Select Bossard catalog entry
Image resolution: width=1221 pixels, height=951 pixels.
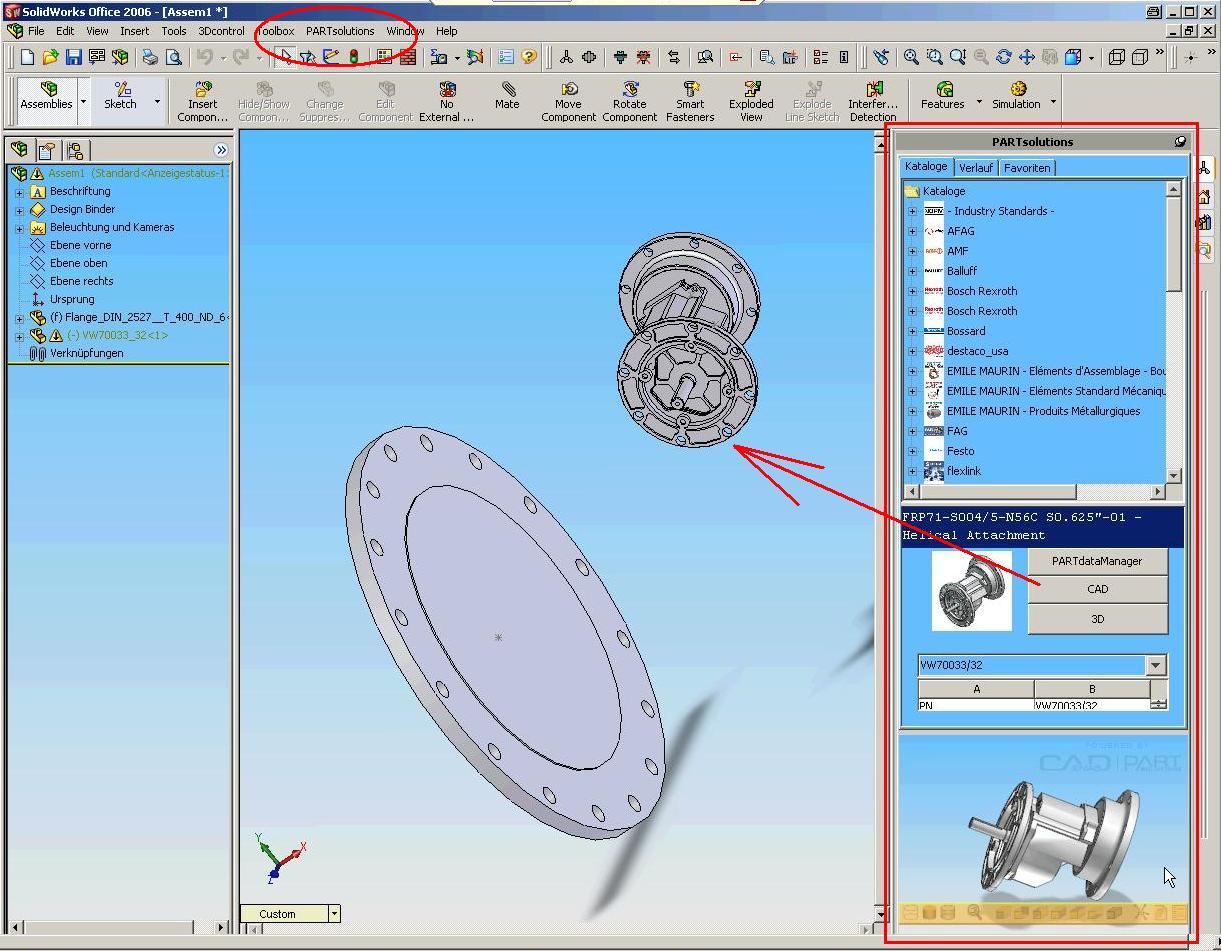(966, 331)
